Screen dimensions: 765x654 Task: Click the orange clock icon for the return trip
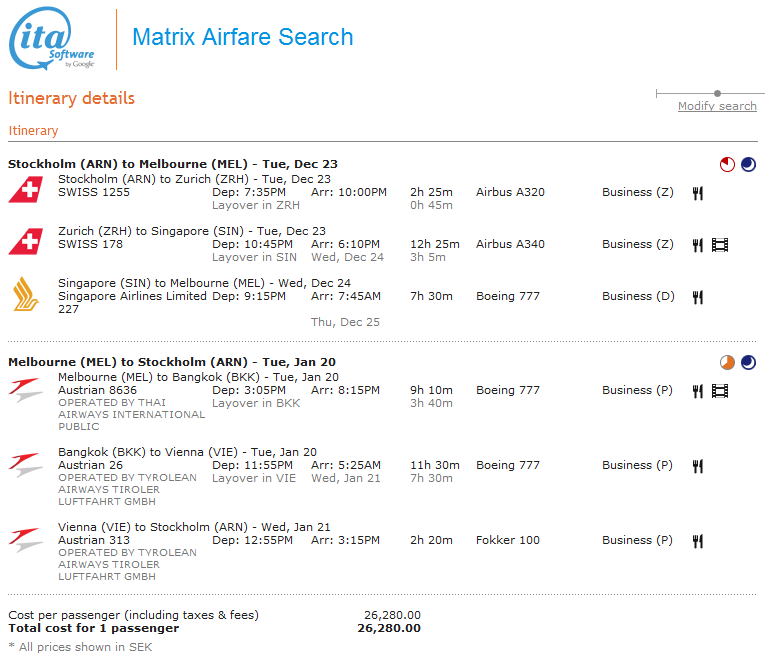[728, 362]
